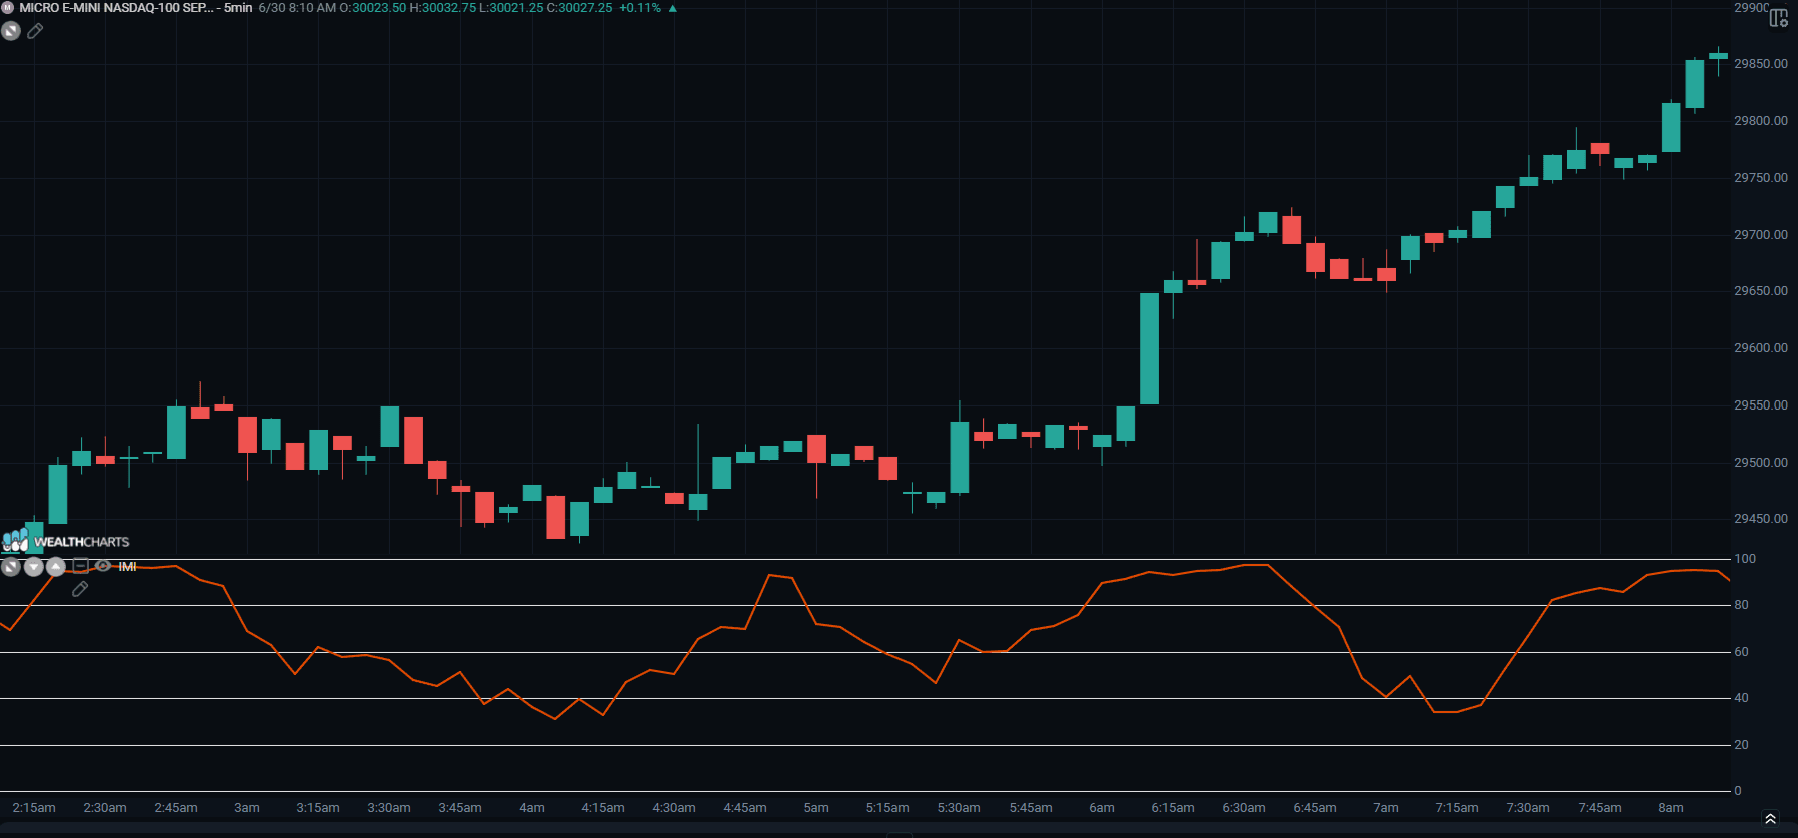Click the IMI pane maximize icon

coord(10,567)
